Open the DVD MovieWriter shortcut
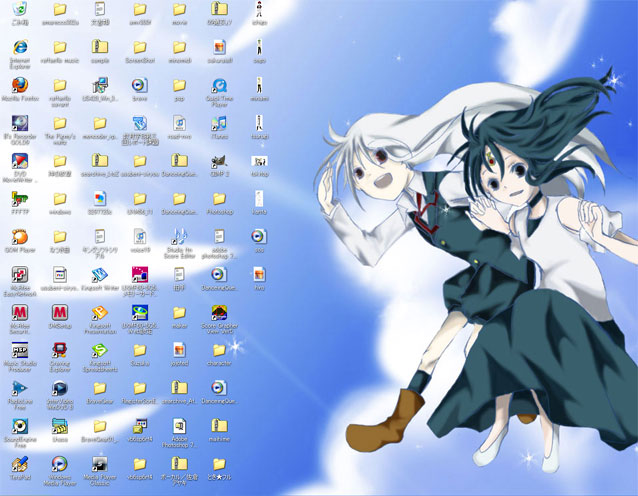This screenshot has height=496, width=638. [20, 161]
